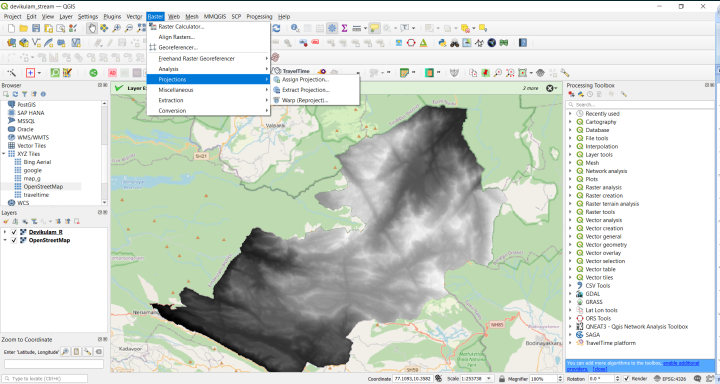Open the Processing menu
720x384 pixels.
tap(259, 17)
